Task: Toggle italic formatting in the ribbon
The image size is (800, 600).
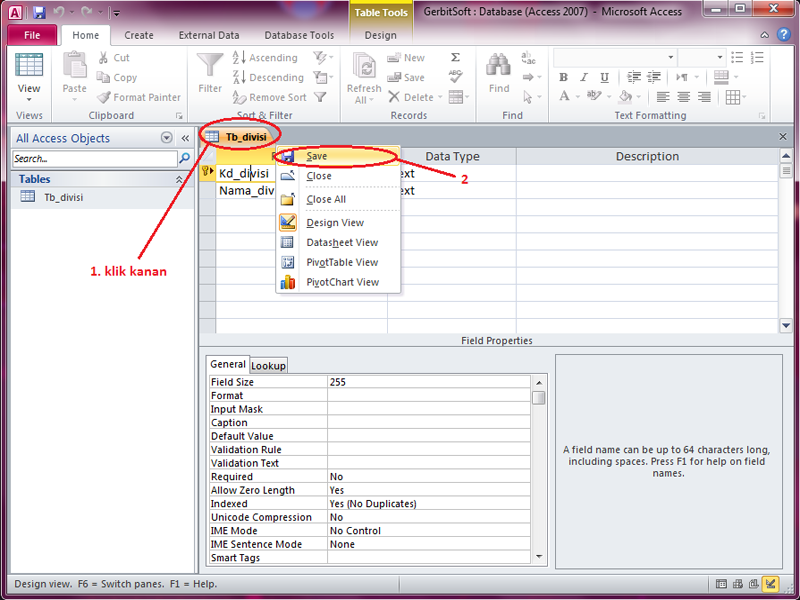Action: click(582, 77)
